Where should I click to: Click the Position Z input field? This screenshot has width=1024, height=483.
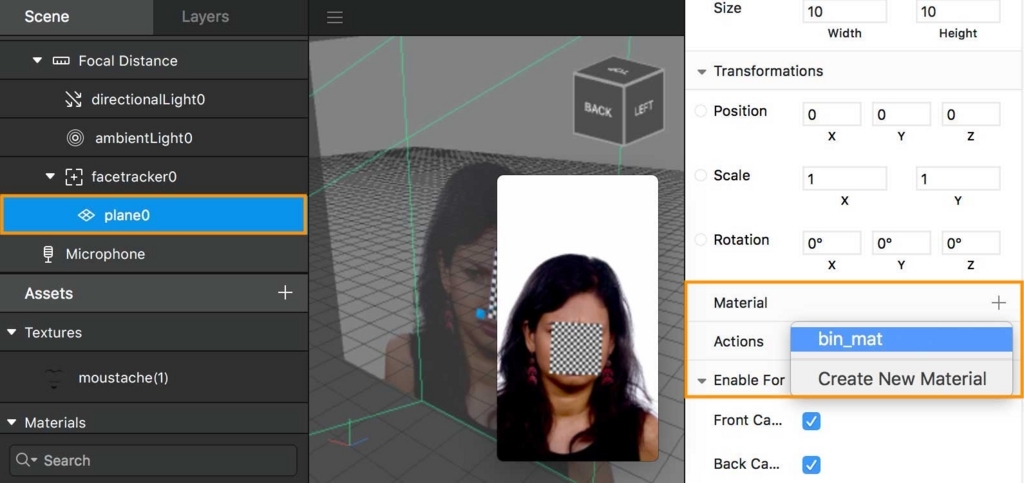coord(970,114)
